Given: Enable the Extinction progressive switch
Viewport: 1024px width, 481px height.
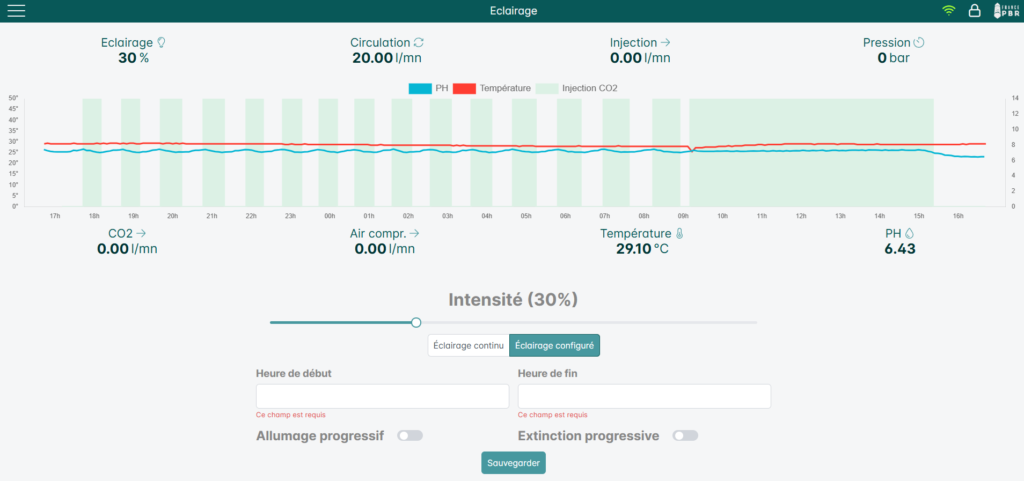Looking at the screenshot, I should (686, 435).
